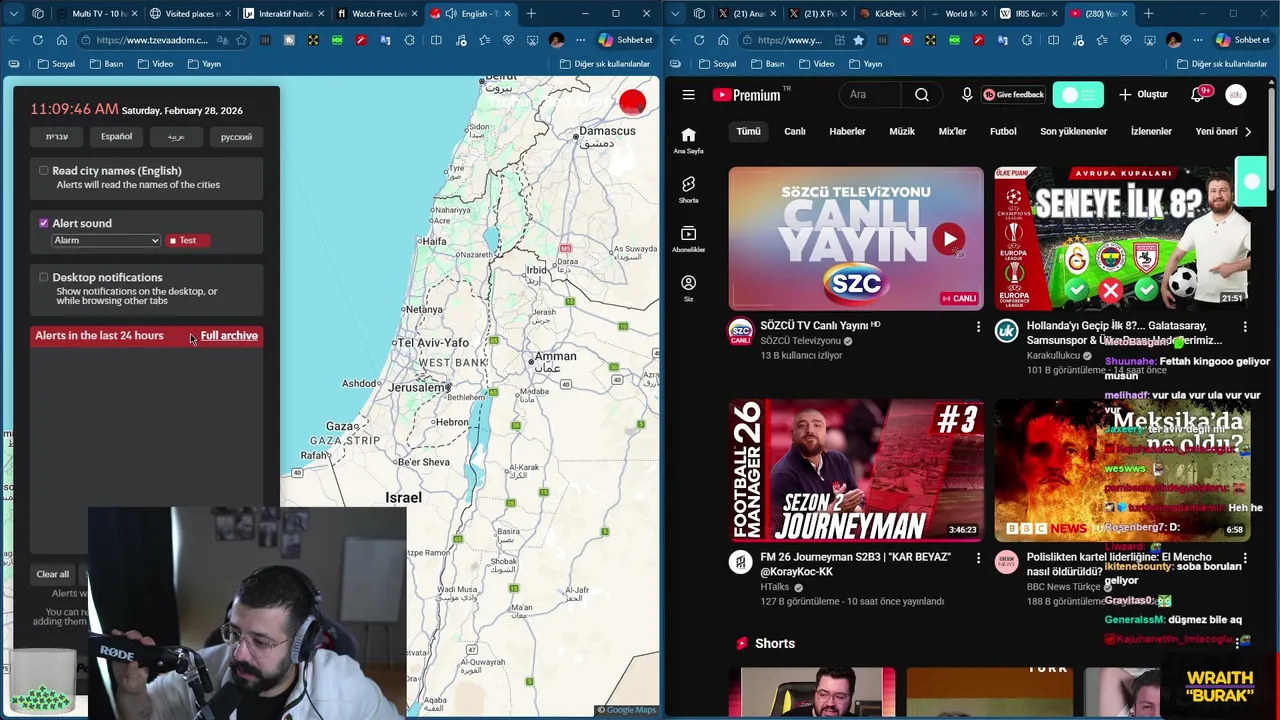Screen dimensions: 1280x720
Task: Open FM 26 Journeyman video thumbnail
Action: [856, 470]
